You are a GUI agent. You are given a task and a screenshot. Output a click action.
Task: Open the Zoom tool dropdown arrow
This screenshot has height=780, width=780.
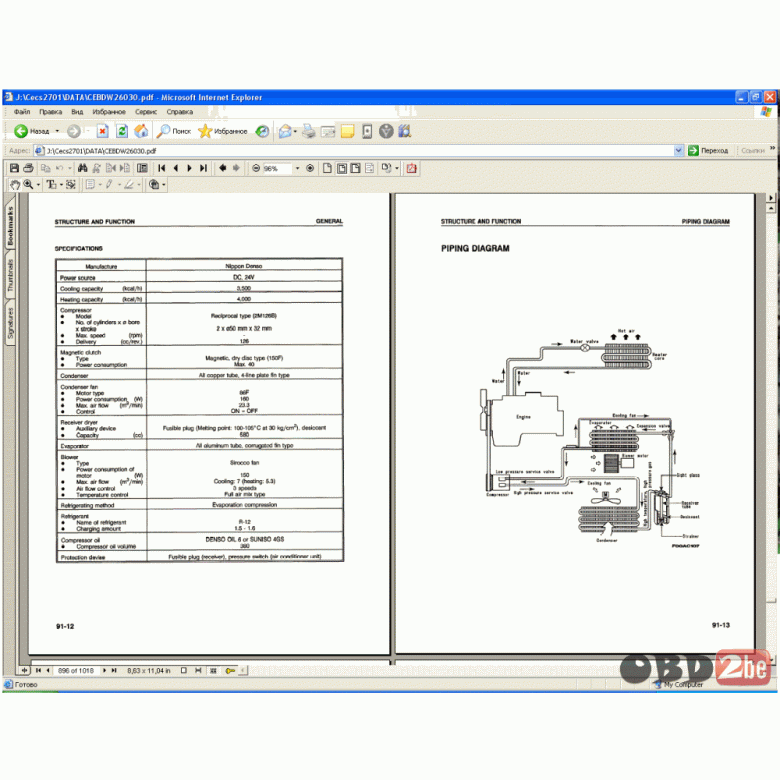coord(38,185)
